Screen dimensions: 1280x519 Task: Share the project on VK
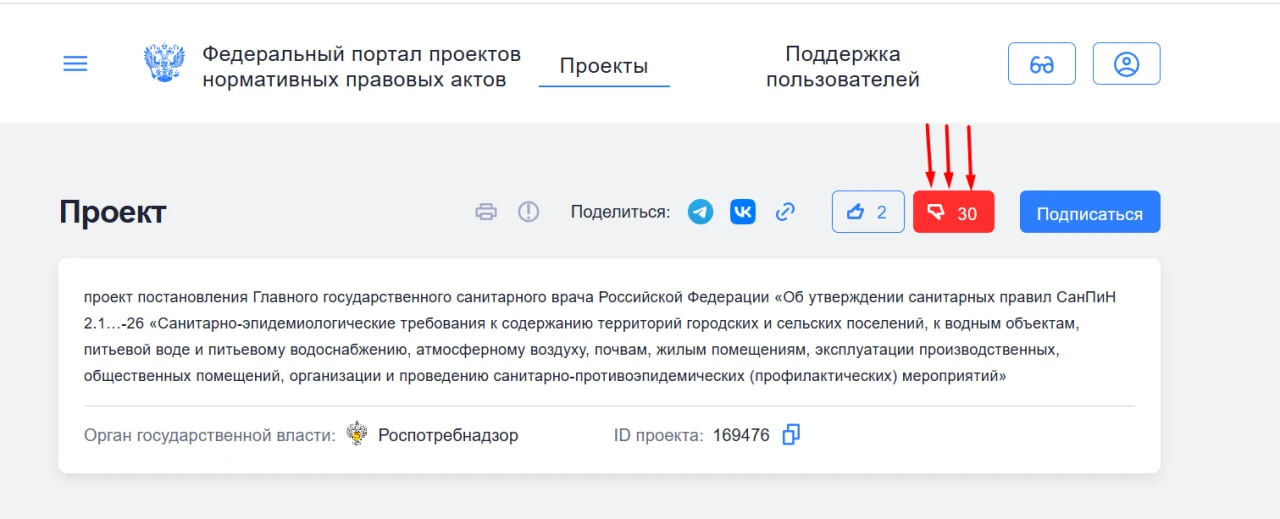point(743,212)
